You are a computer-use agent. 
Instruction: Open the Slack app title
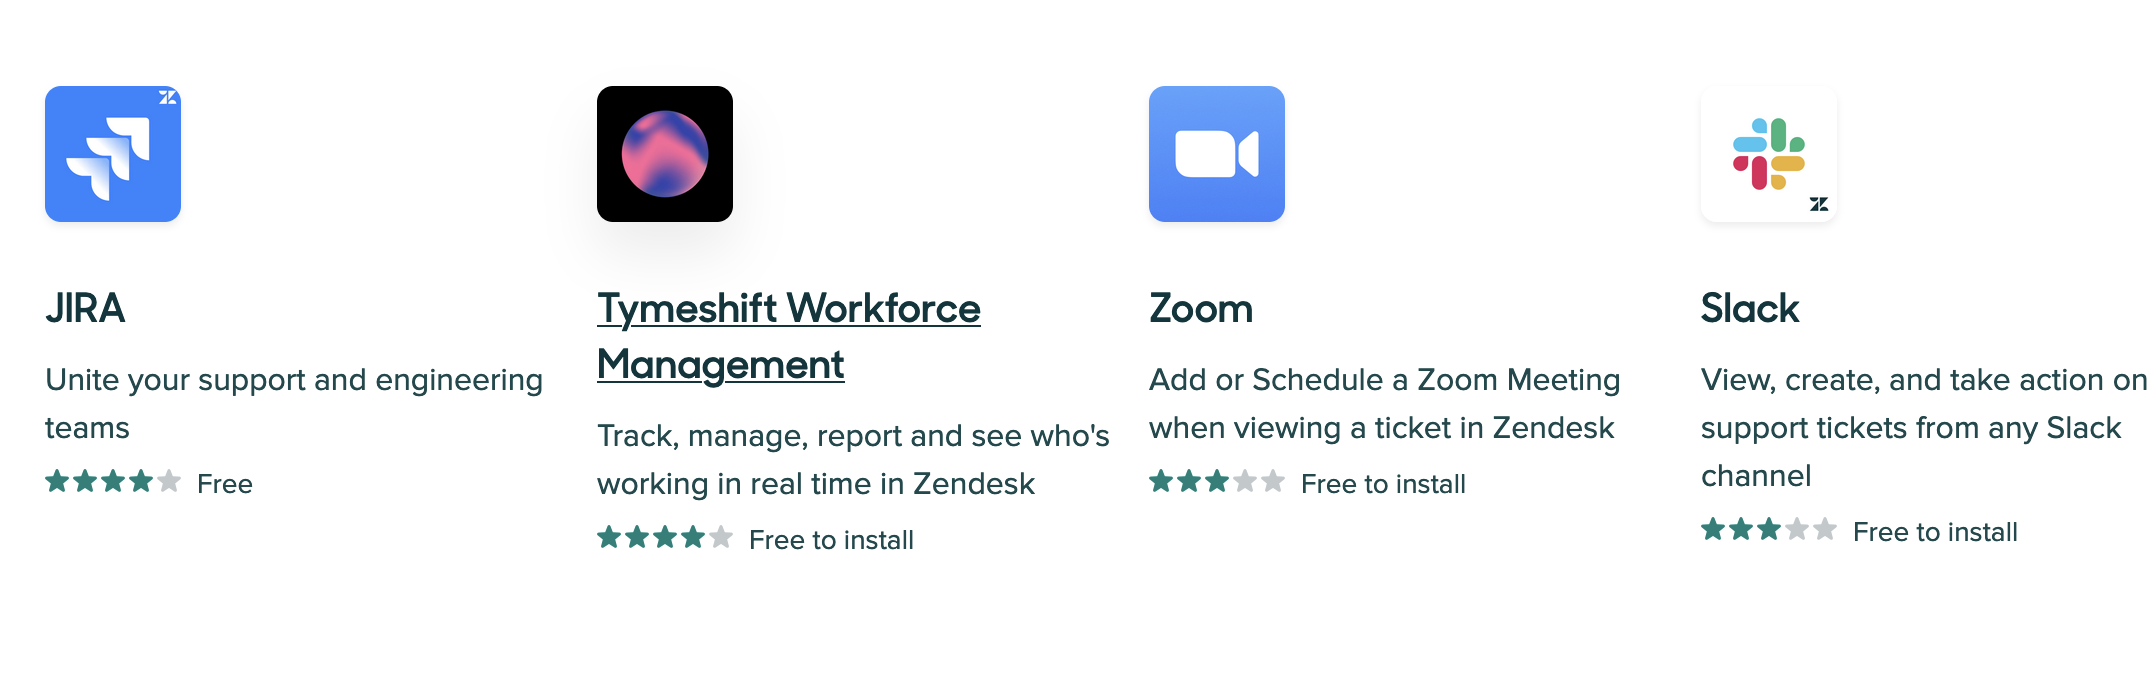pyautogui.click(x=1750, y=308)
